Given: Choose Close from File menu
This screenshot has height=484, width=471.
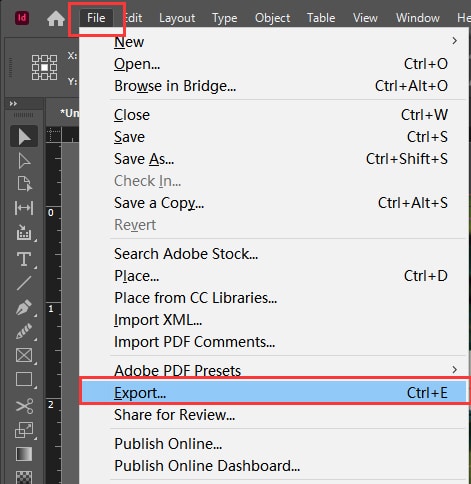Looking at the screenshot, I should pos(273,115).
